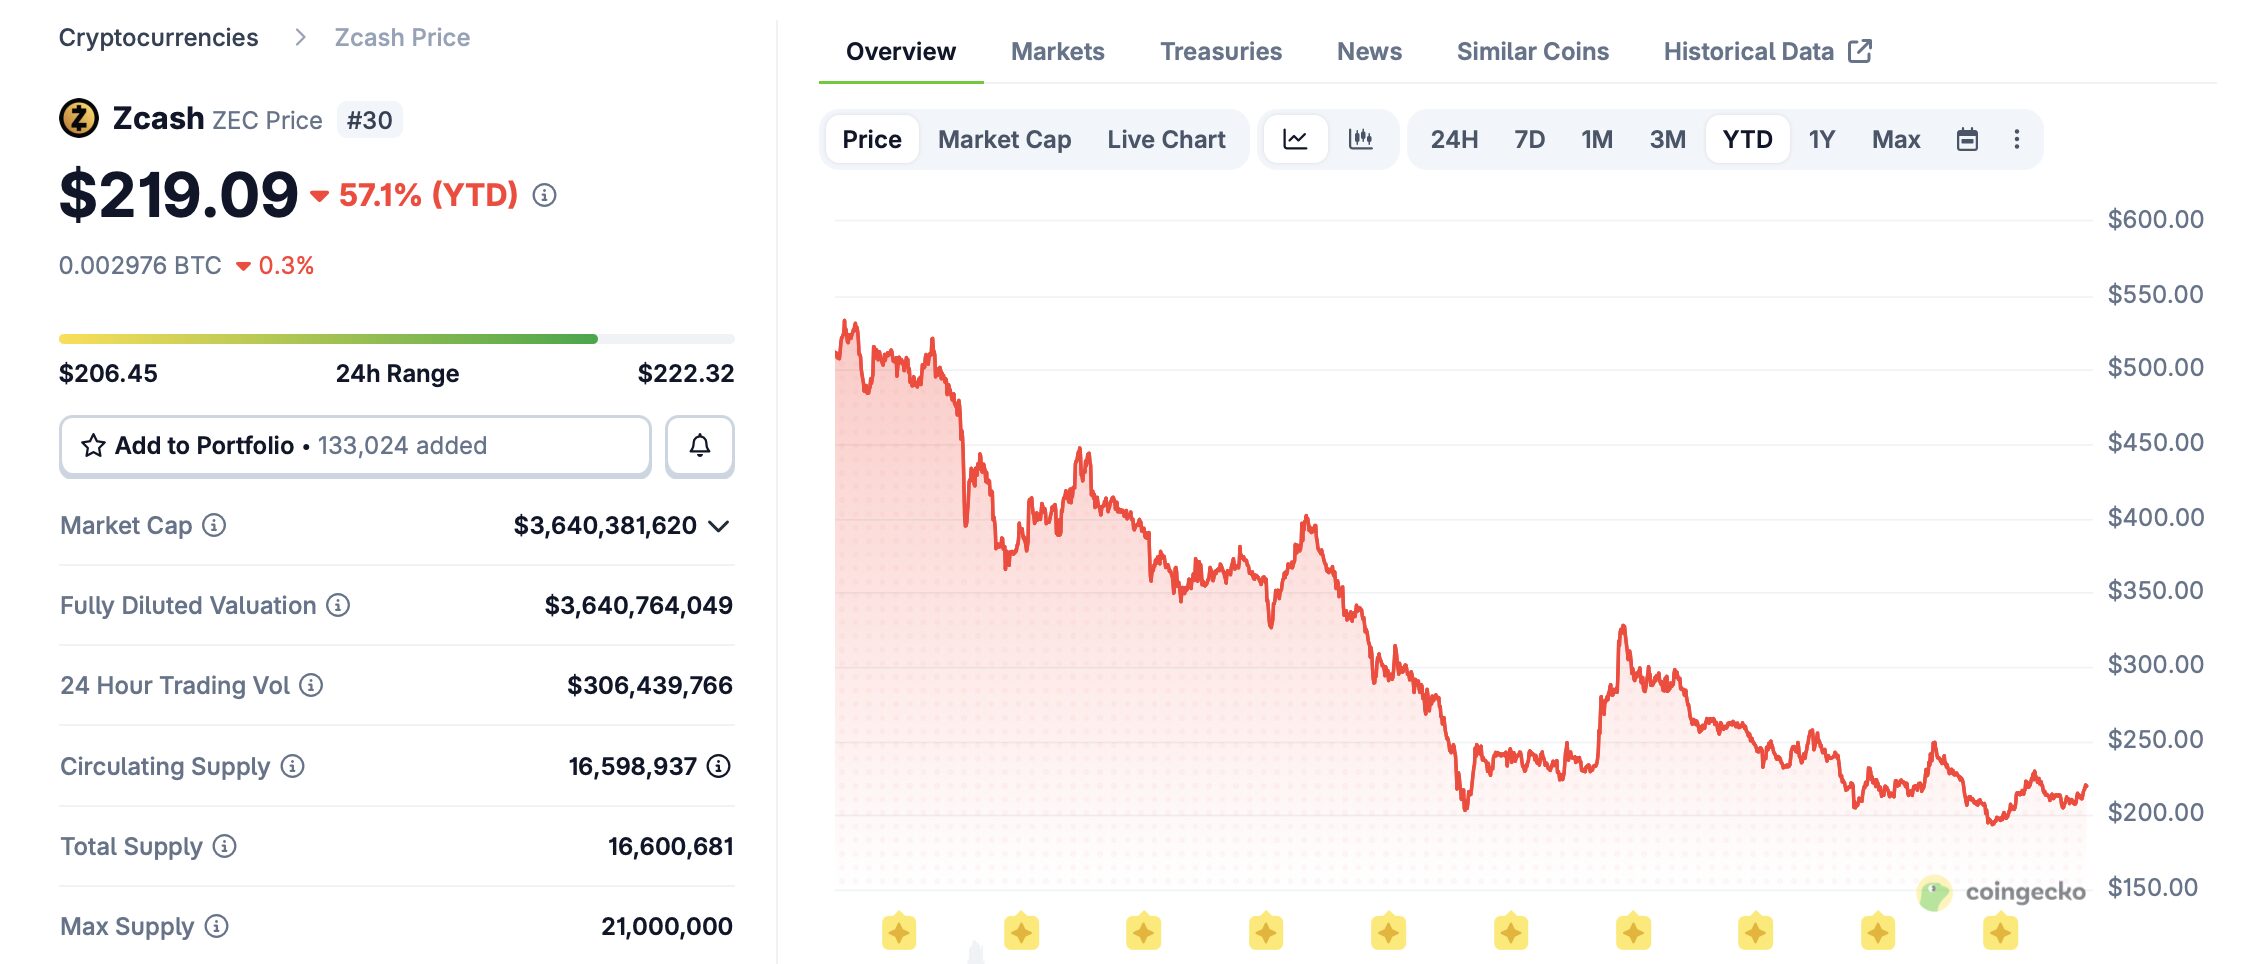This screenshot has height=964, width=2254.
Task: Open the calendar date range picker
Action: (1966, 139)
